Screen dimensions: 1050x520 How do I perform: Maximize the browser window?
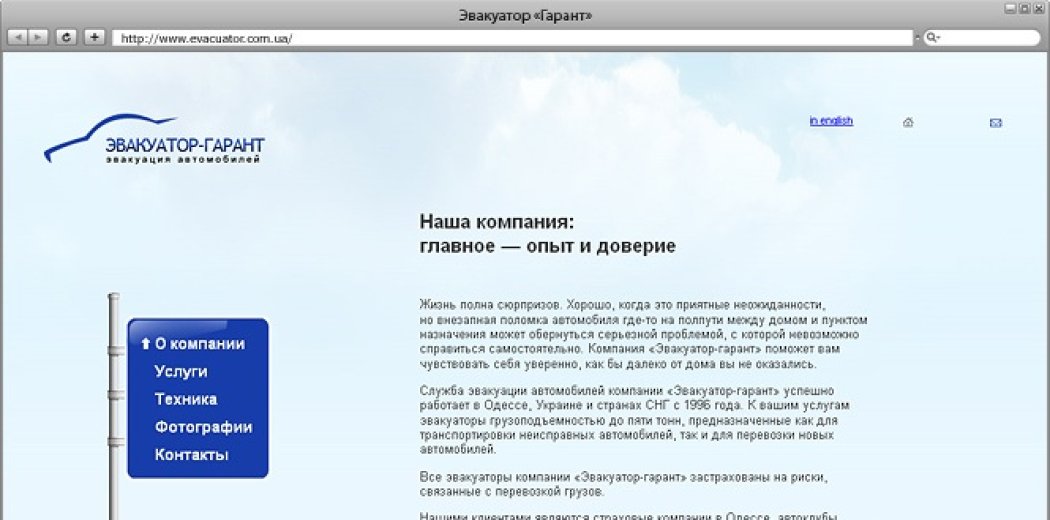[1024, 9]
